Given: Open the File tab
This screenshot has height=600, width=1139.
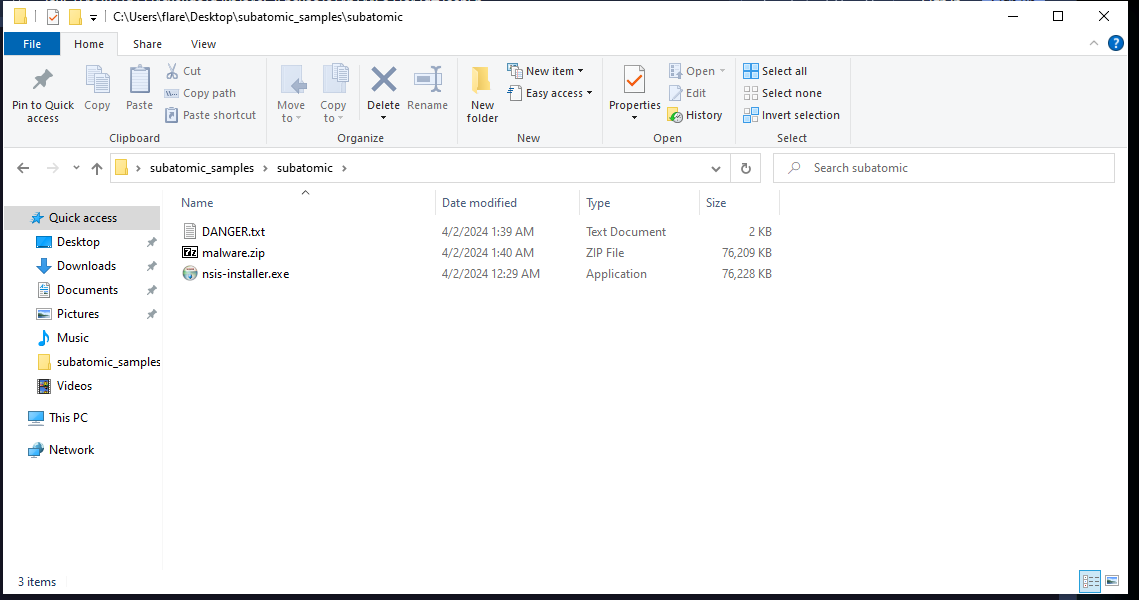Looking at the screenshot, I should pyautogui.click(x=32, y=44).
